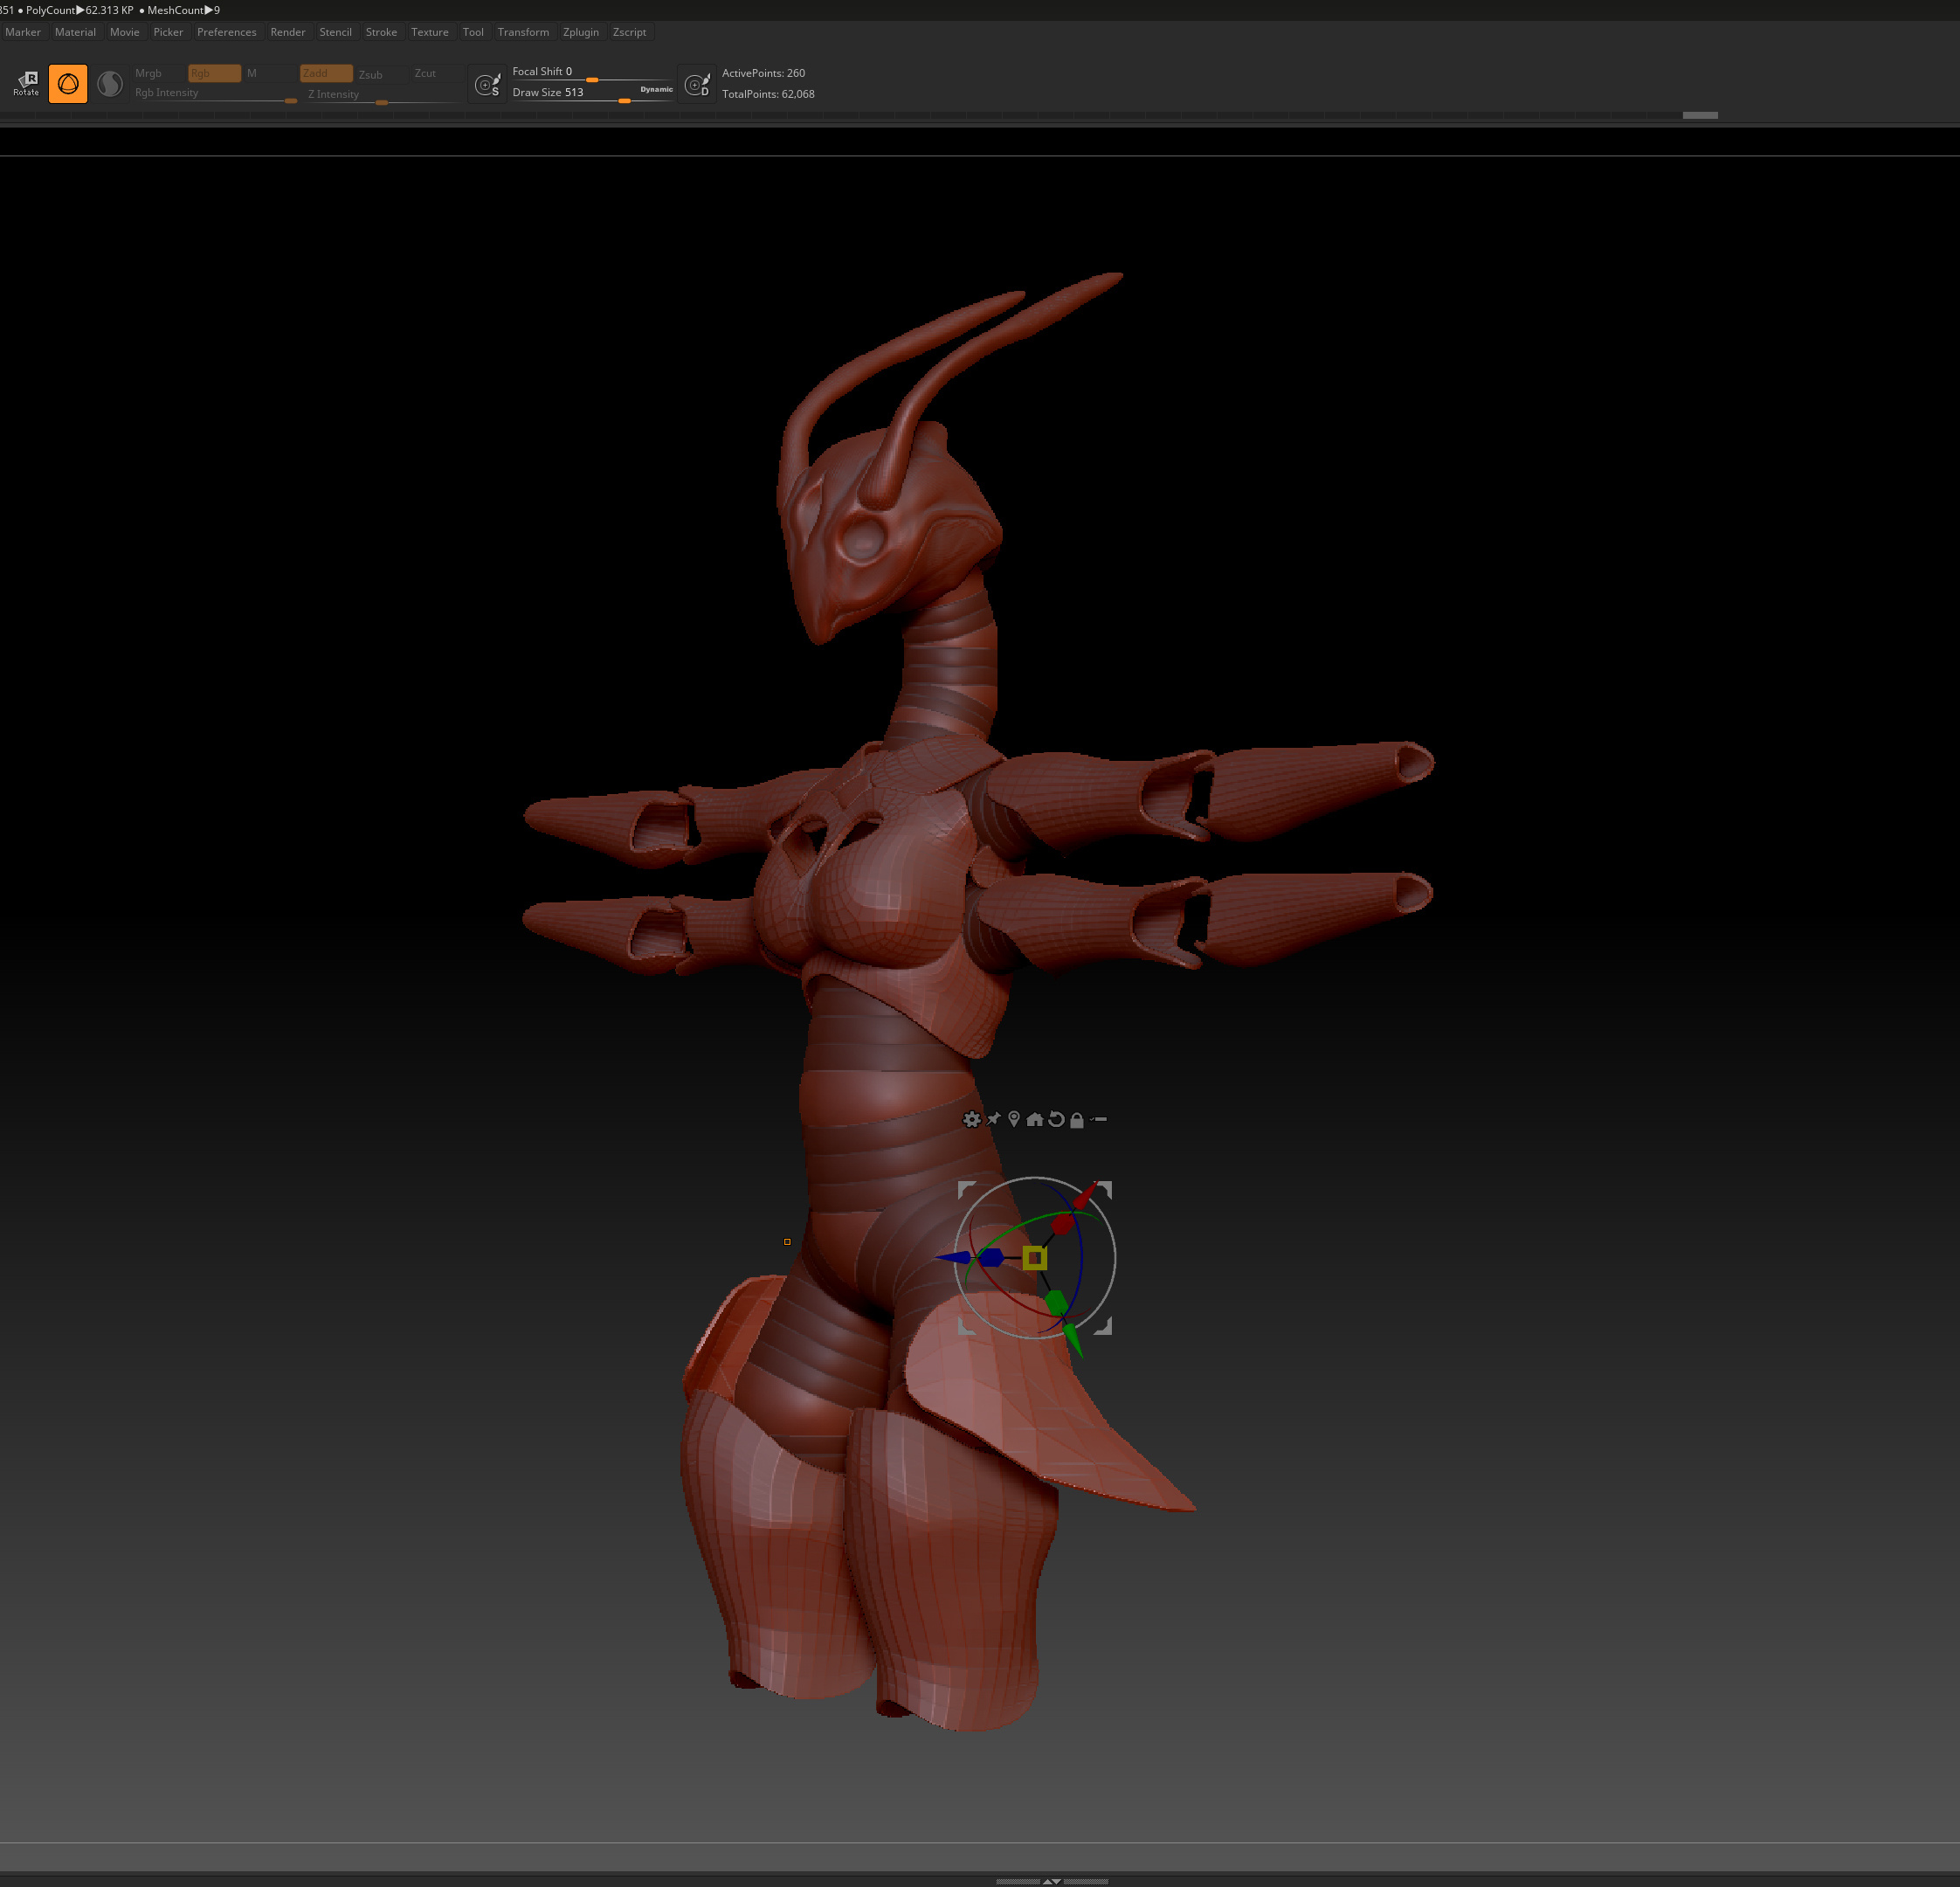1960x1887 pixels.
Task: Toggle Dynamic draw size
Action: 656,90
